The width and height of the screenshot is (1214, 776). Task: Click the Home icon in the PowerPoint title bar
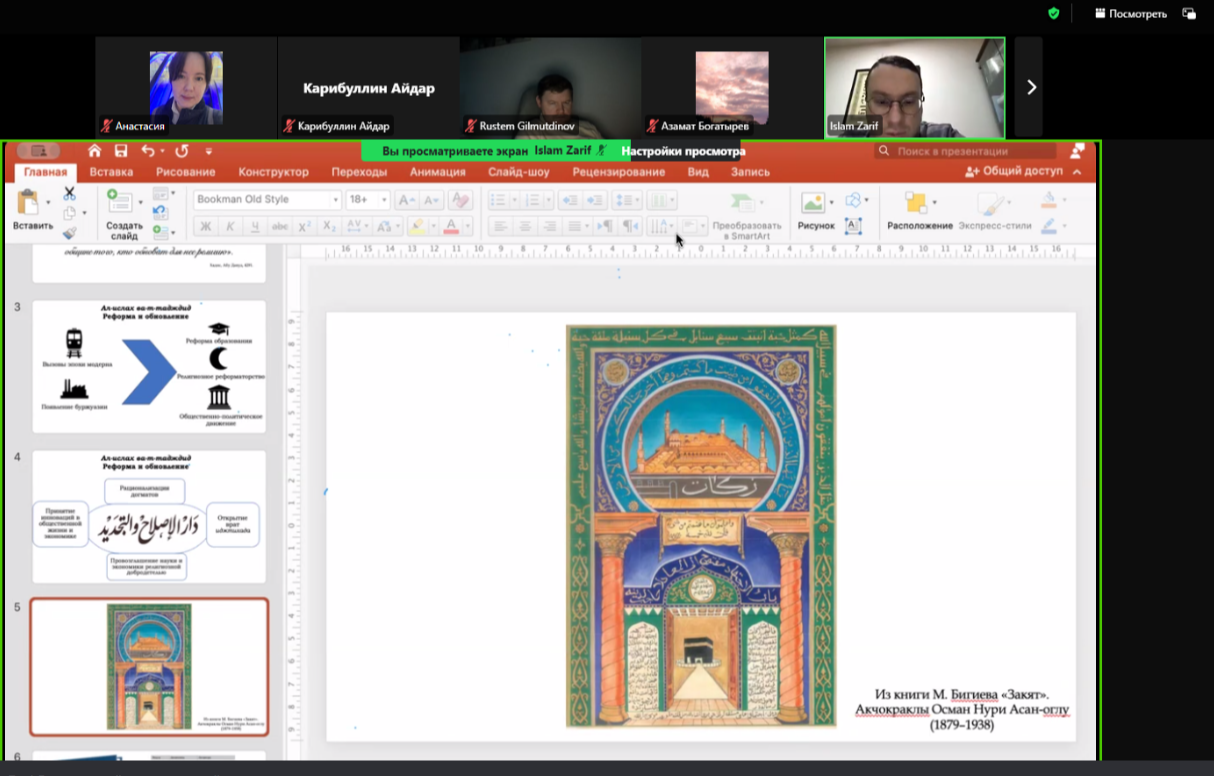(94, 151)
